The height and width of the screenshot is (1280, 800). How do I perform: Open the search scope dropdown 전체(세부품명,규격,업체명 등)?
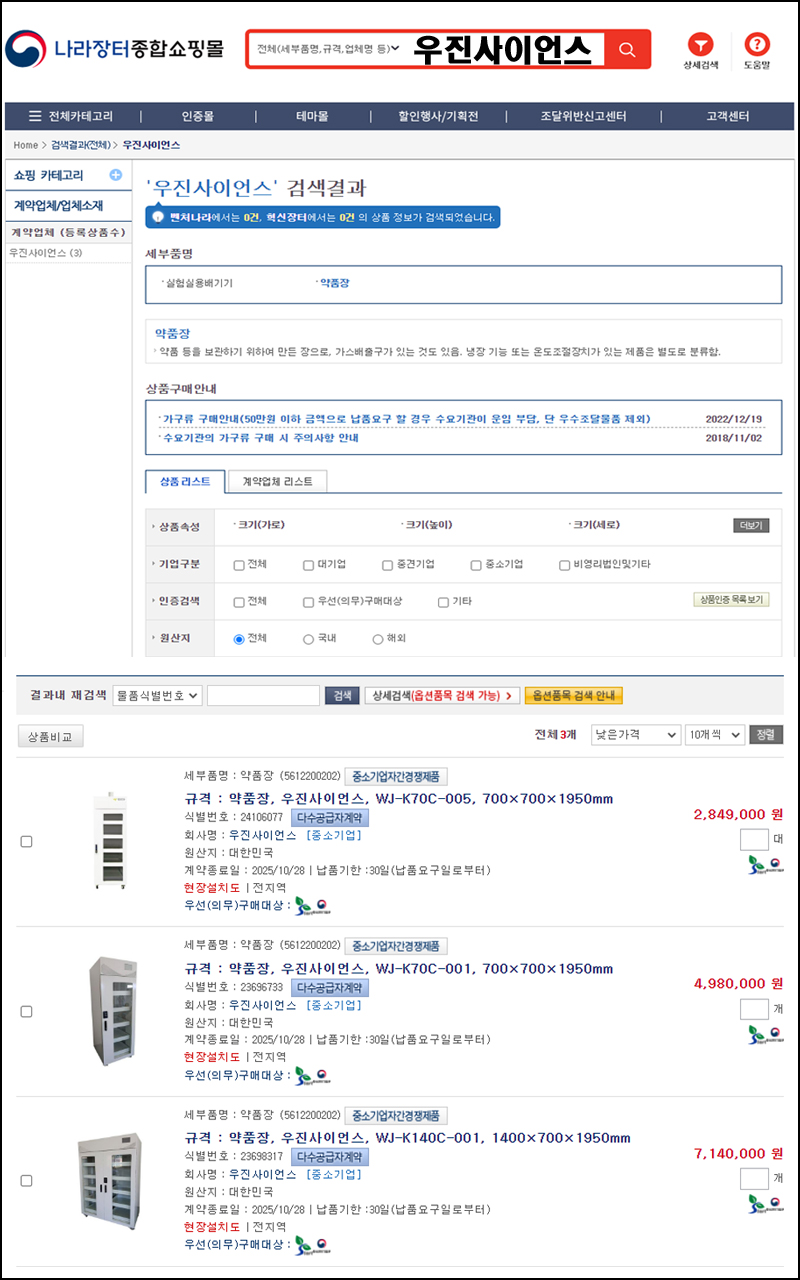328,49
